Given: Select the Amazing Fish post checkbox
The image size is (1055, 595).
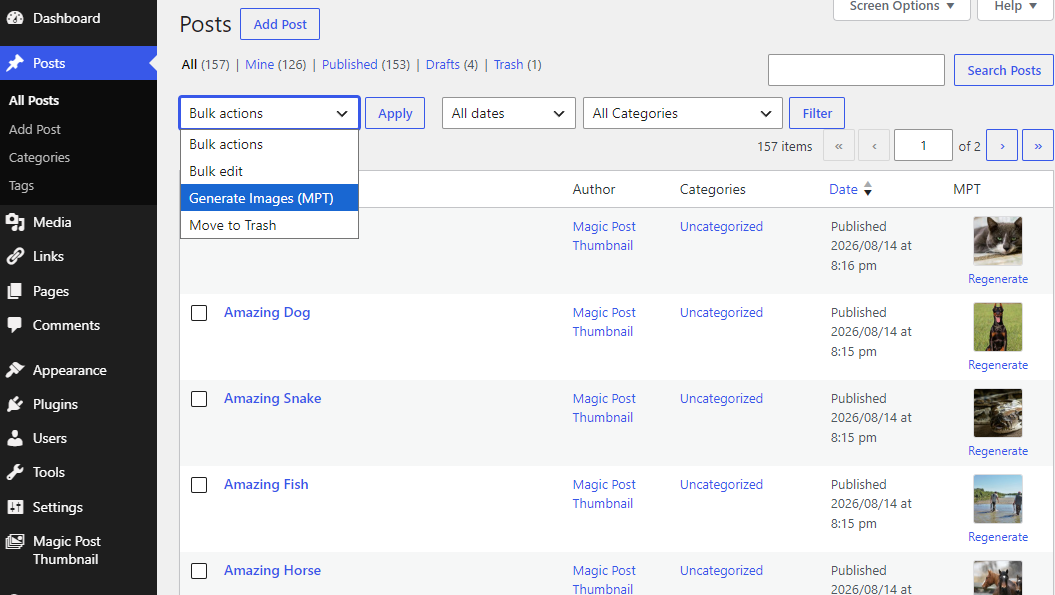Looking at the screenshot, I should 199,485.
